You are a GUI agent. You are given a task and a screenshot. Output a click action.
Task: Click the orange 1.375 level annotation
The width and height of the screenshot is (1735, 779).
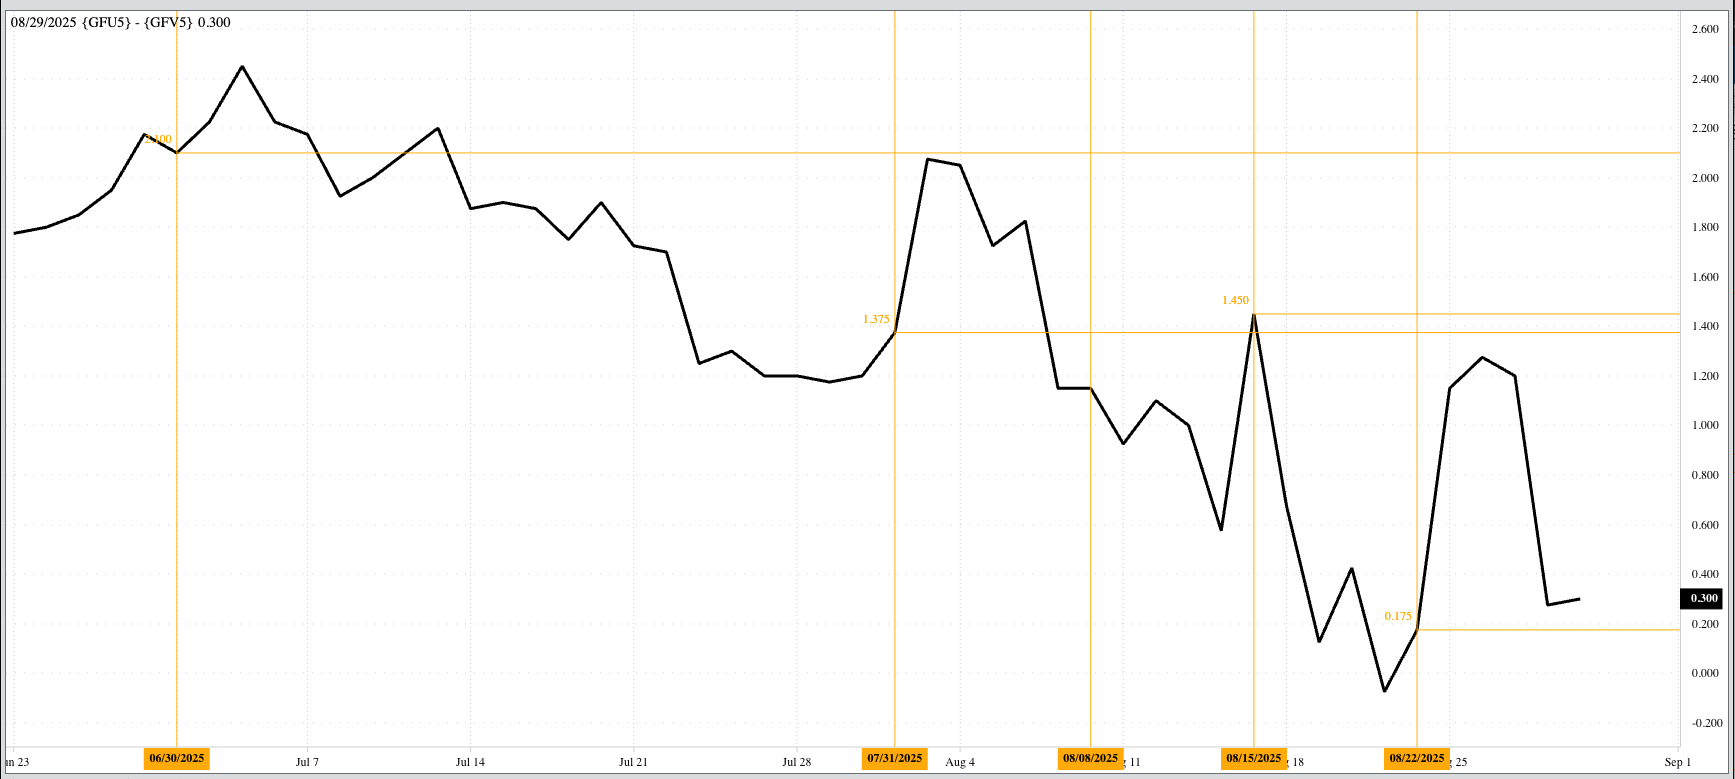[876, 319]
